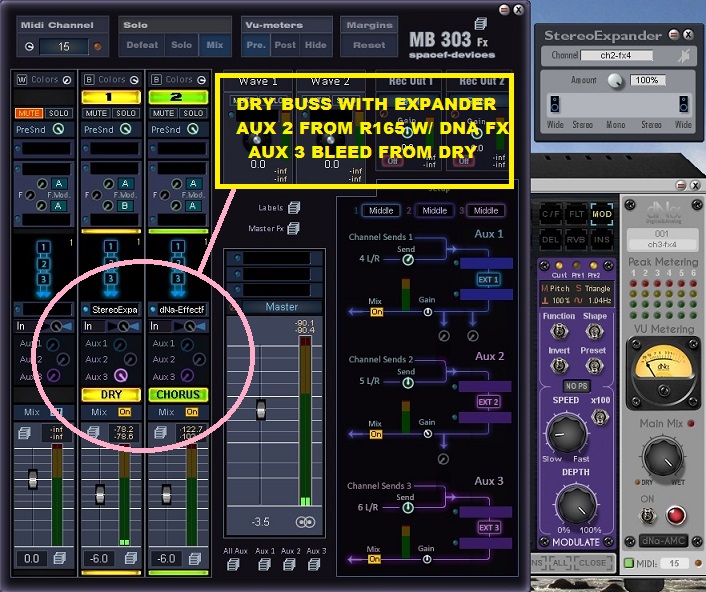Click the StereoExpander Amount knob

coord(615,81)
